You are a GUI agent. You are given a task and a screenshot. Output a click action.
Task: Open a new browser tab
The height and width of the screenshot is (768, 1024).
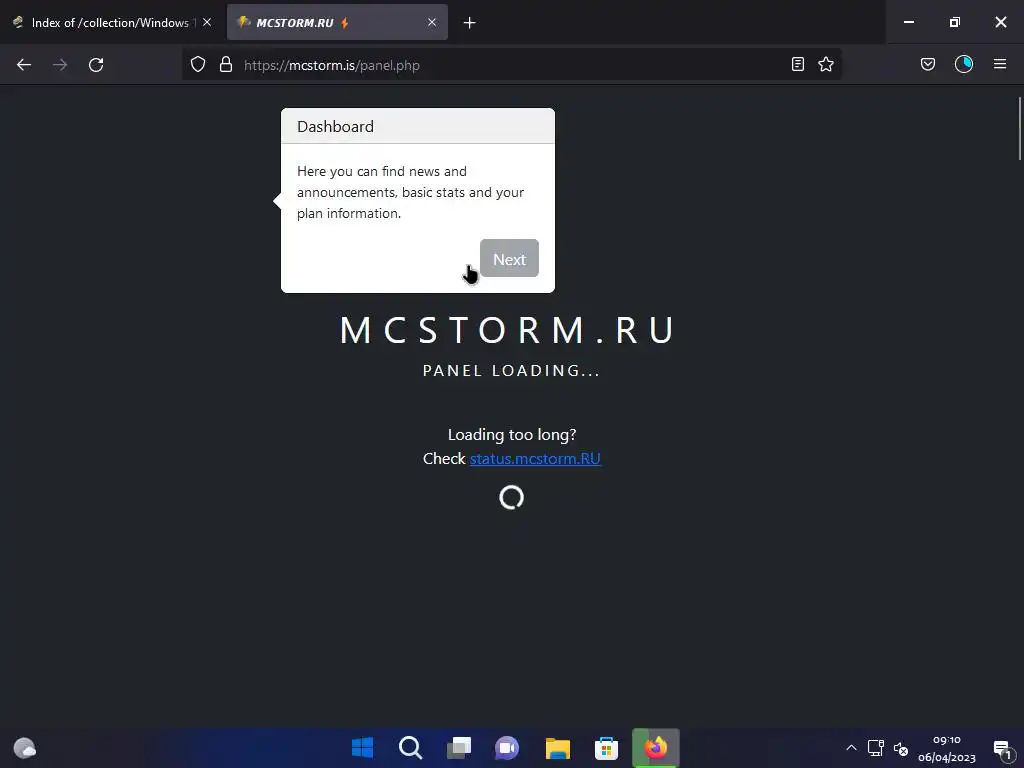470,23
